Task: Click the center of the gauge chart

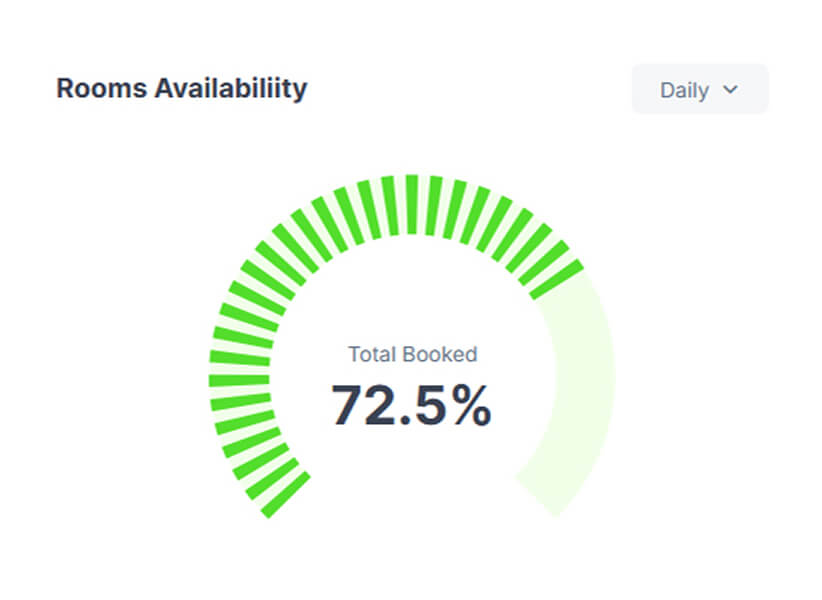Action: [411, 380]
